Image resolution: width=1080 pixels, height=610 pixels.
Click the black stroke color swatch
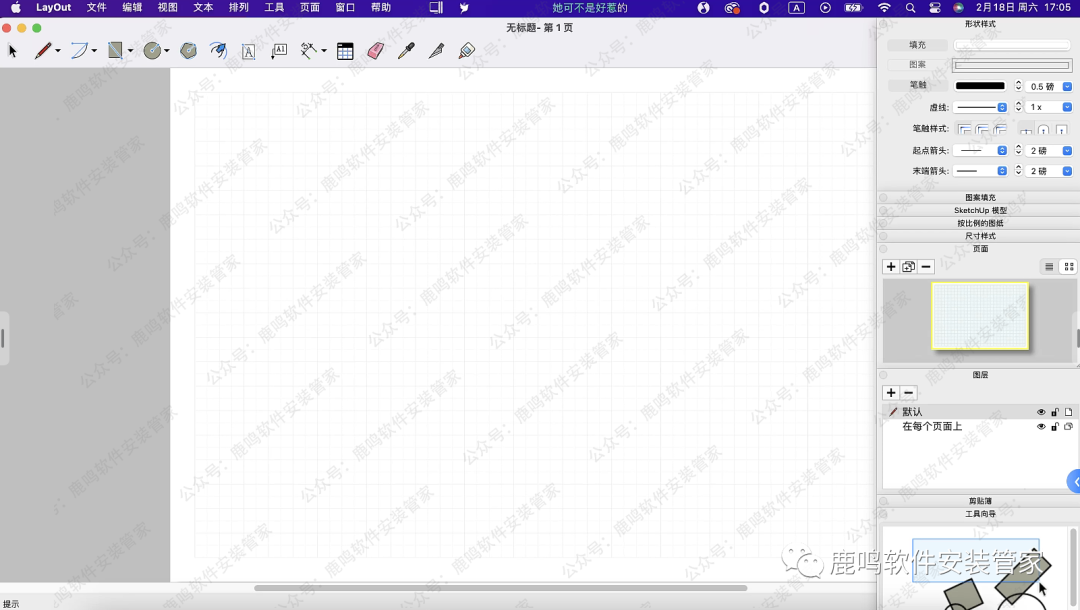click(x=981, y=86)
